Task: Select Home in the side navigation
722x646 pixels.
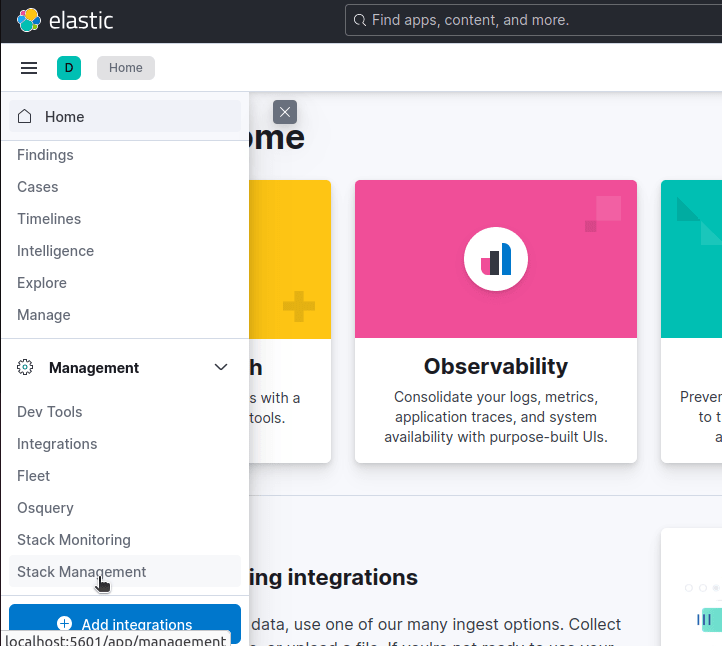Action: coord(125,116)
